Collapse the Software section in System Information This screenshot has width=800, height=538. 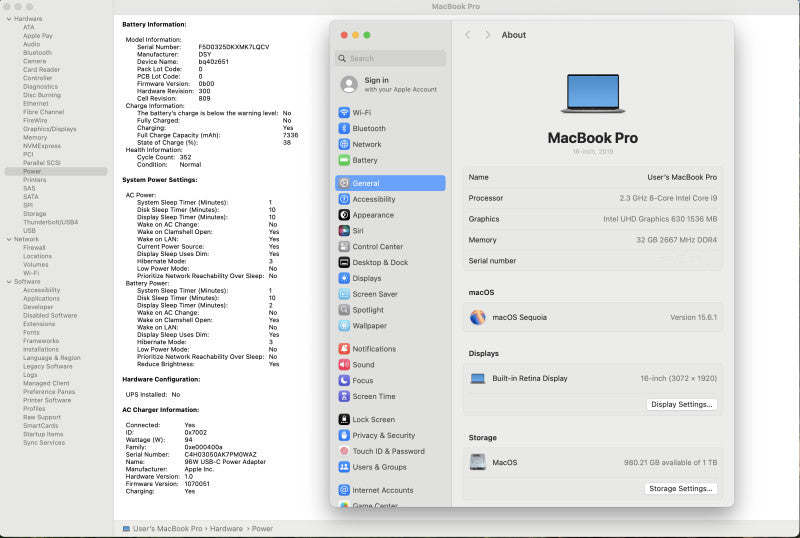click(9, 281)
